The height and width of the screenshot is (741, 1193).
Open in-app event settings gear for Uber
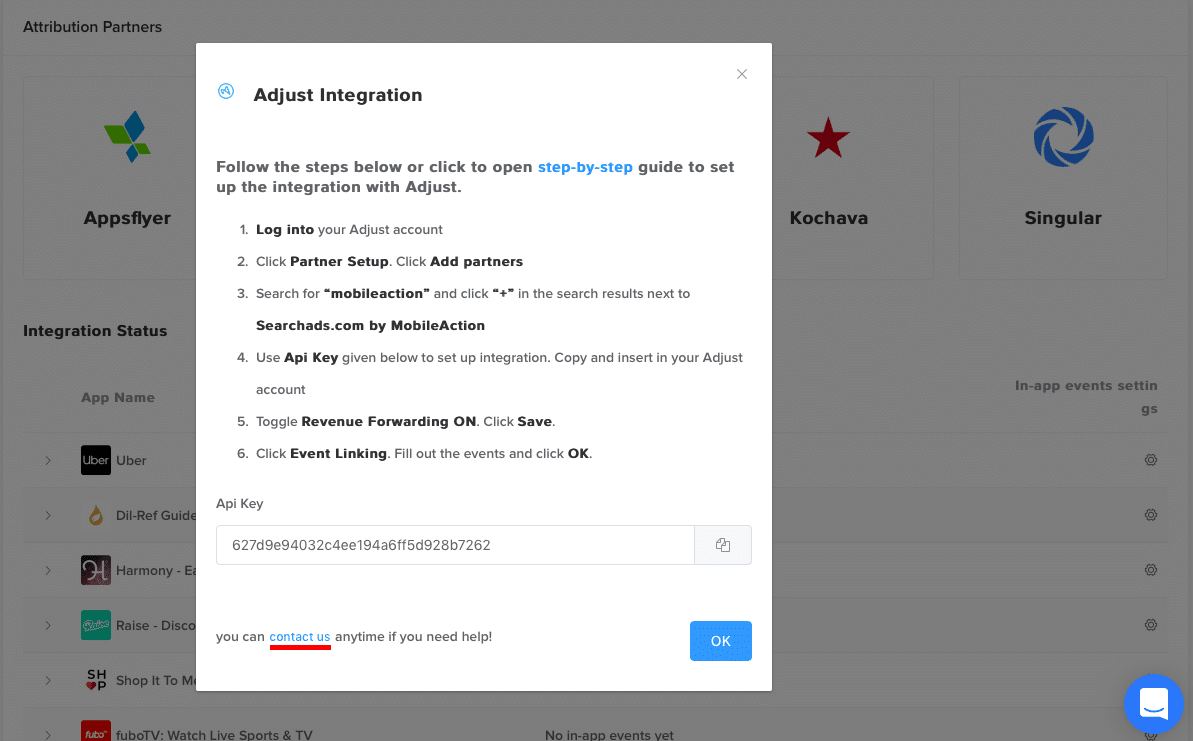coord(1150,460)
